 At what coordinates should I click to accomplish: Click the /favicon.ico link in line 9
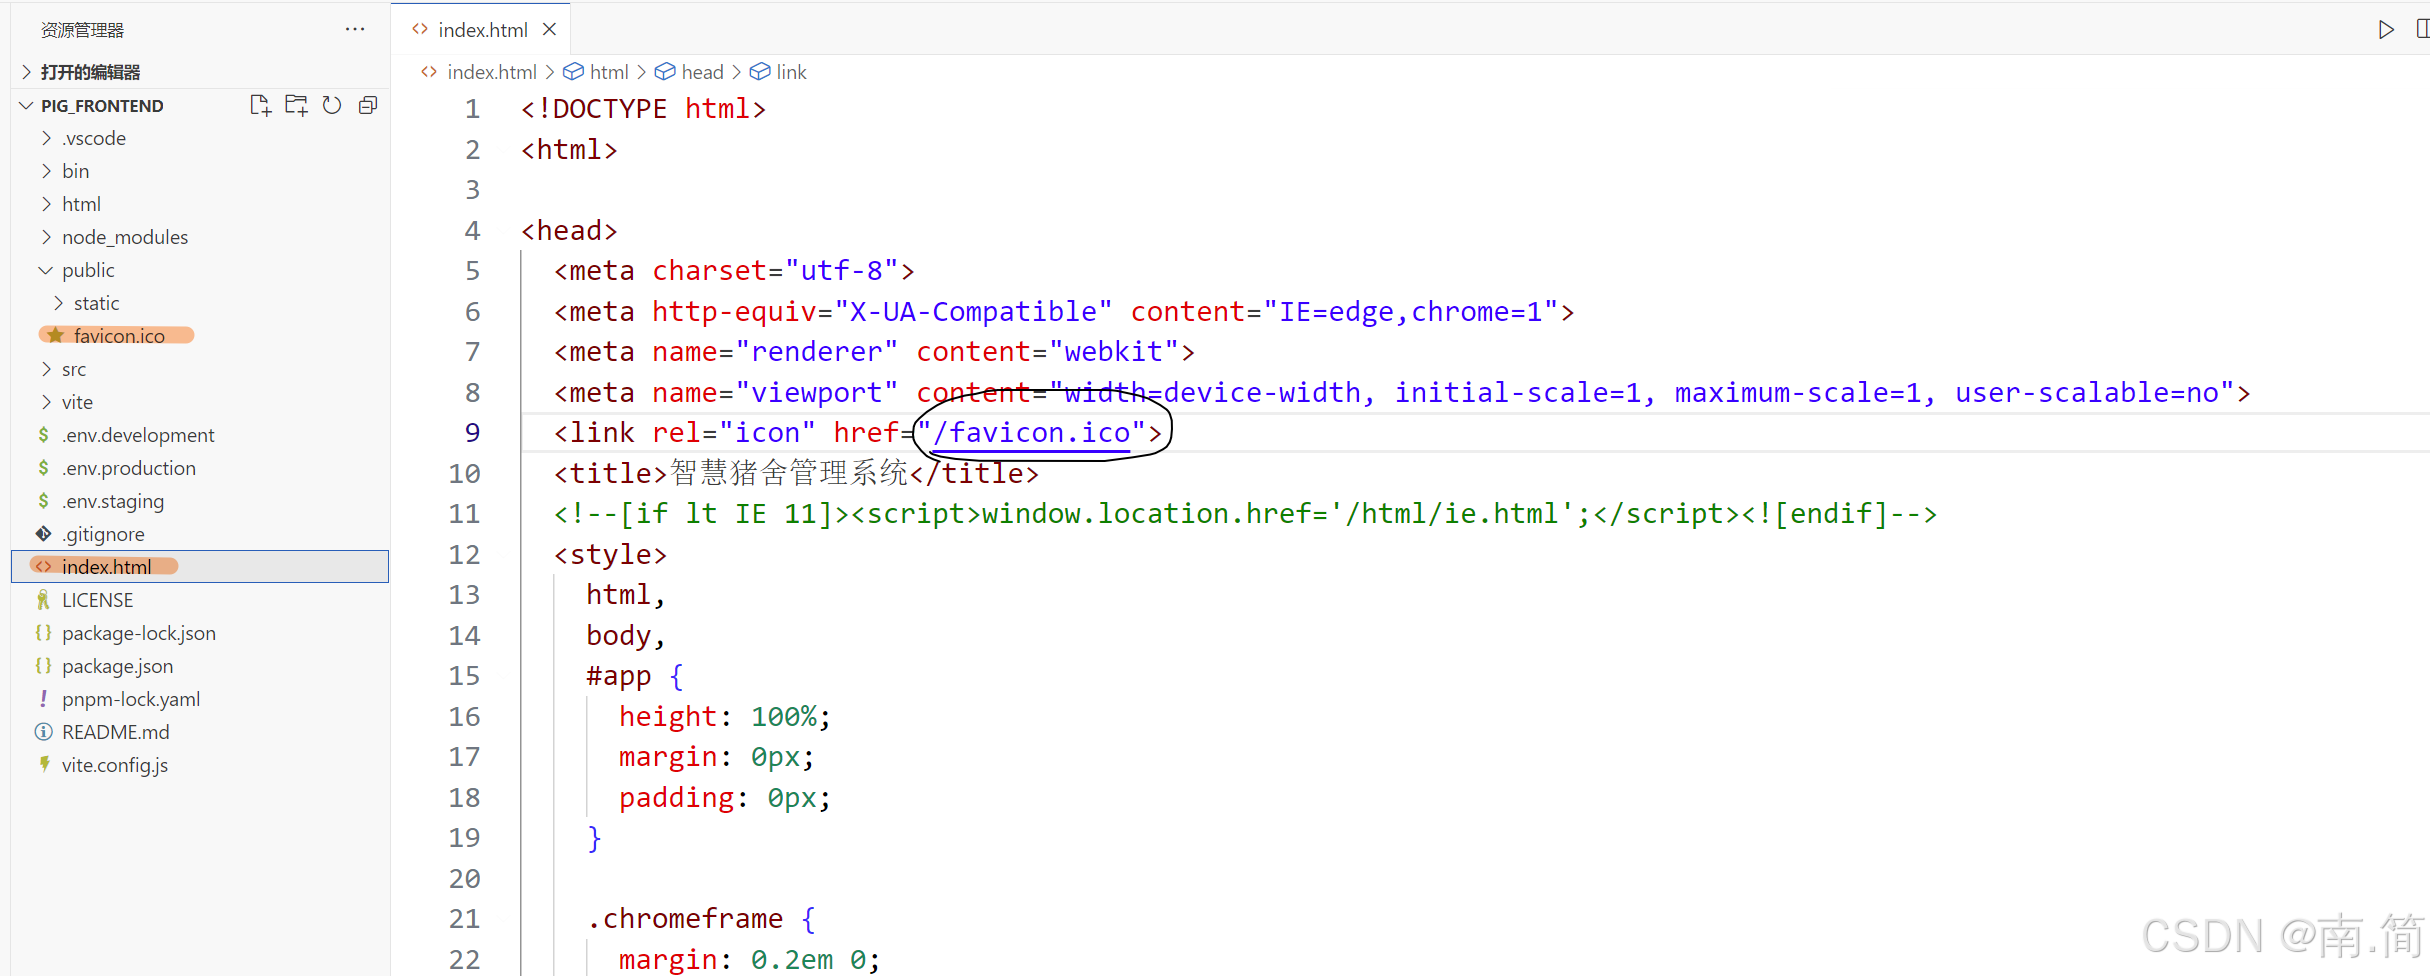[x=1031, y=433]
